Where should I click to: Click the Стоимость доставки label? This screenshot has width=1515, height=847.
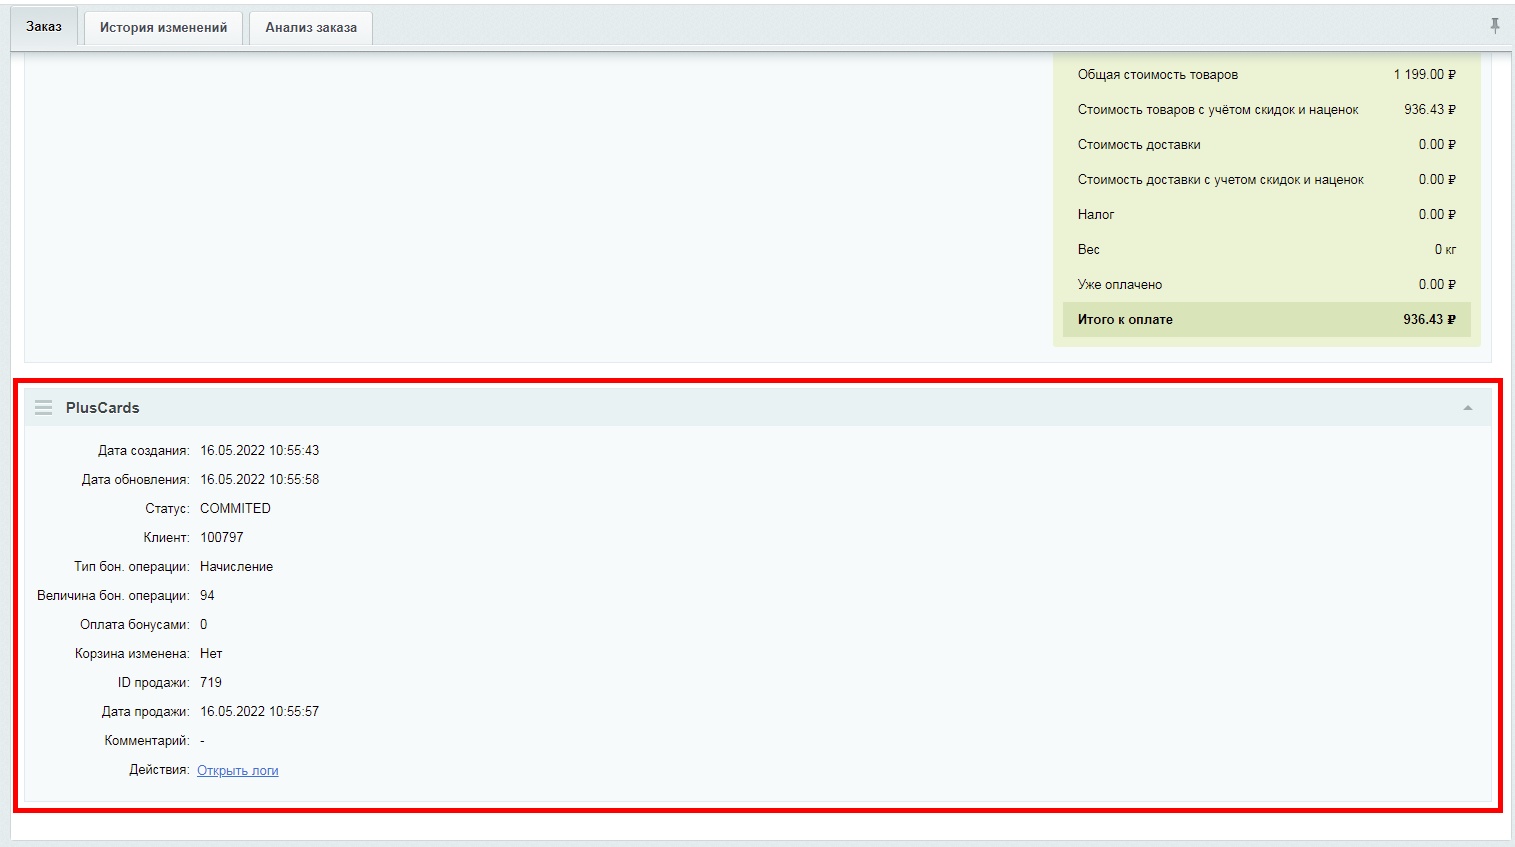pos(1139,145)
